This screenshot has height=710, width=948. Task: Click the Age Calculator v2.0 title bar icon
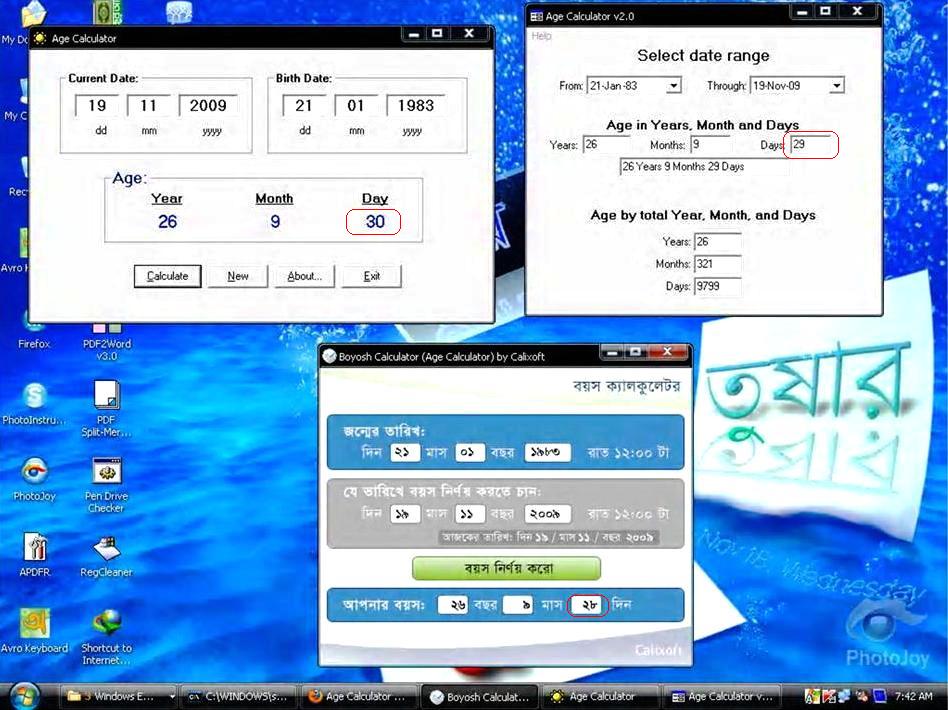(x=536, y=16)
